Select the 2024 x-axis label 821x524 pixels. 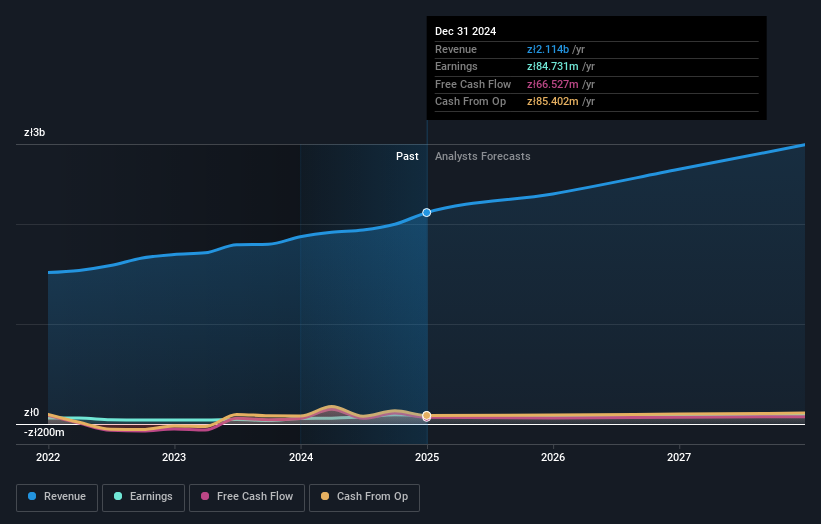click(301, 457)
